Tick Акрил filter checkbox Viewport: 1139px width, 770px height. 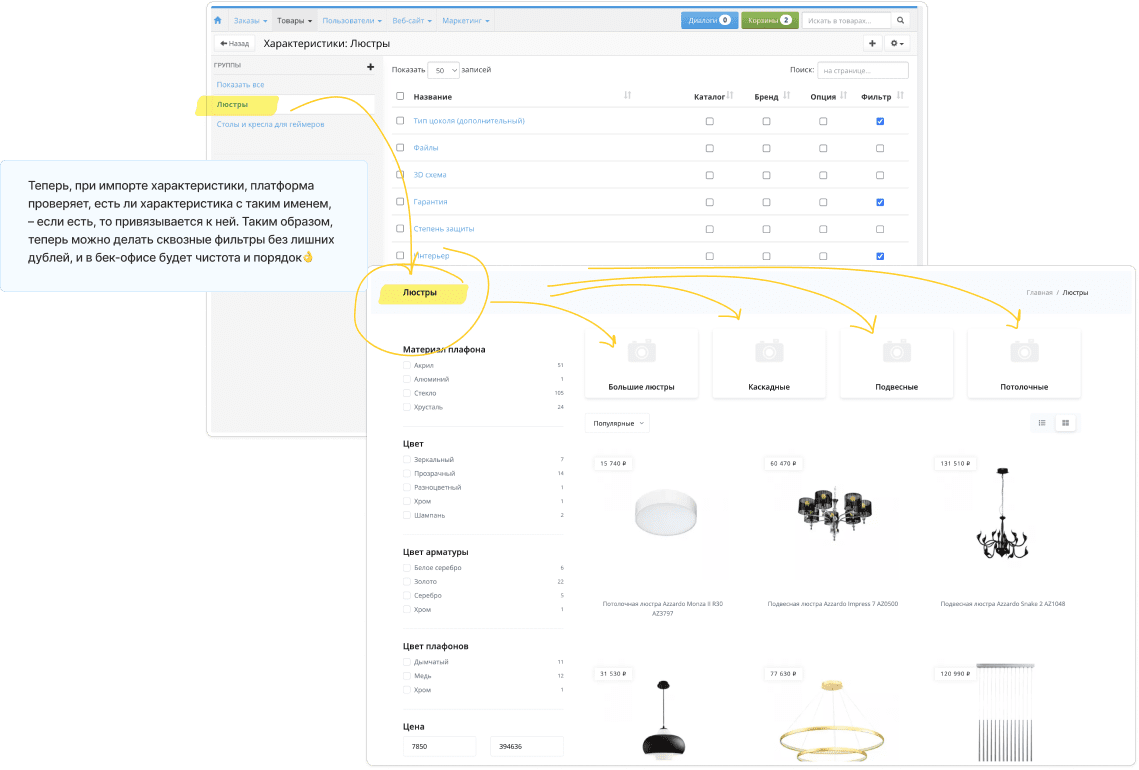pyautogui.click(x=407, y=365)
